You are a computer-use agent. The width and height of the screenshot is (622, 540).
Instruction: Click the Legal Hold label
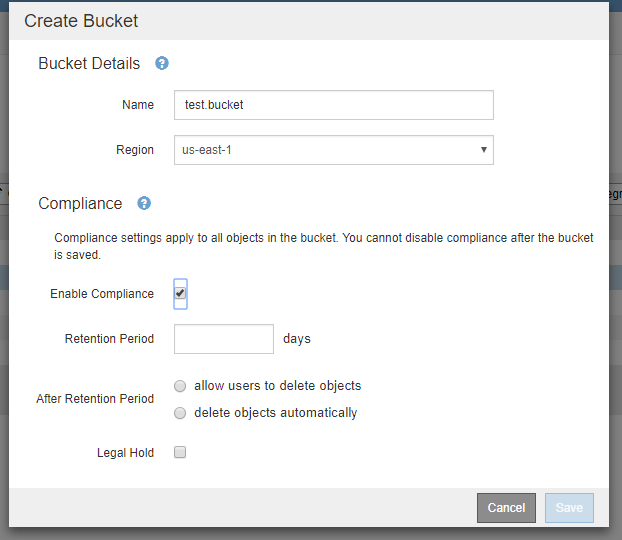click(125, 453)
